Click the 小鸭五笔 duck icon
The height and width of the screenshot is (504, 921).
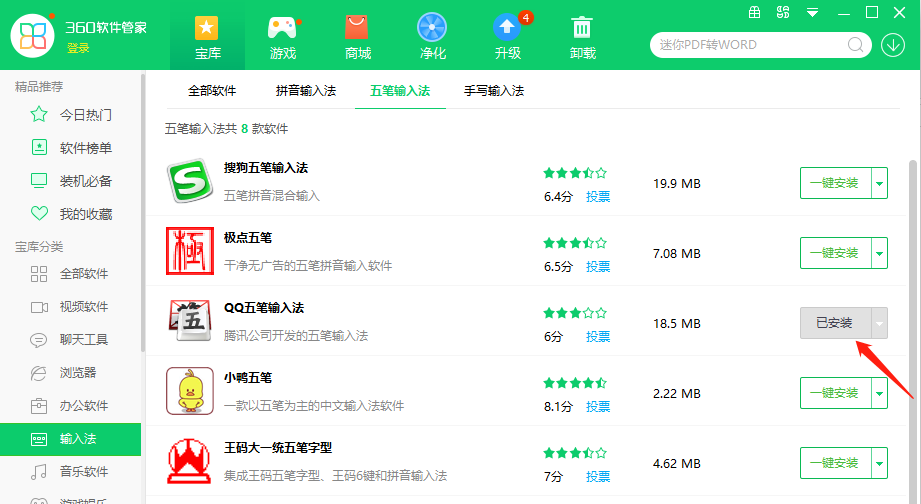point(189,391)
